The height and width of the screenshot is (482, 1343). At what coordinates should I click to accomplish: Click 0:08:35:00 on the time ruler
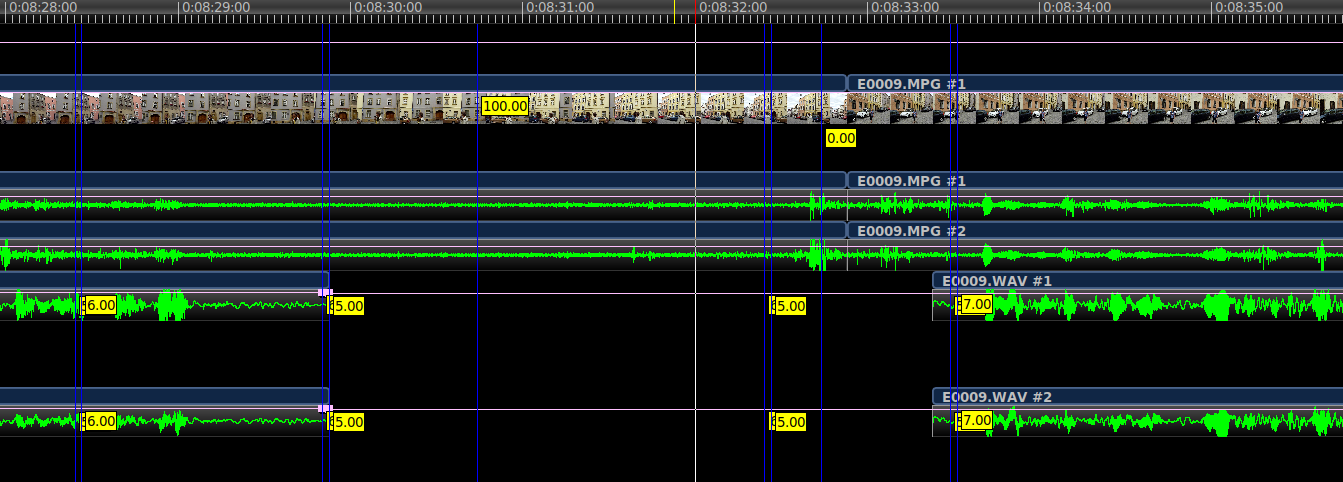click(x=1248, y=7)
